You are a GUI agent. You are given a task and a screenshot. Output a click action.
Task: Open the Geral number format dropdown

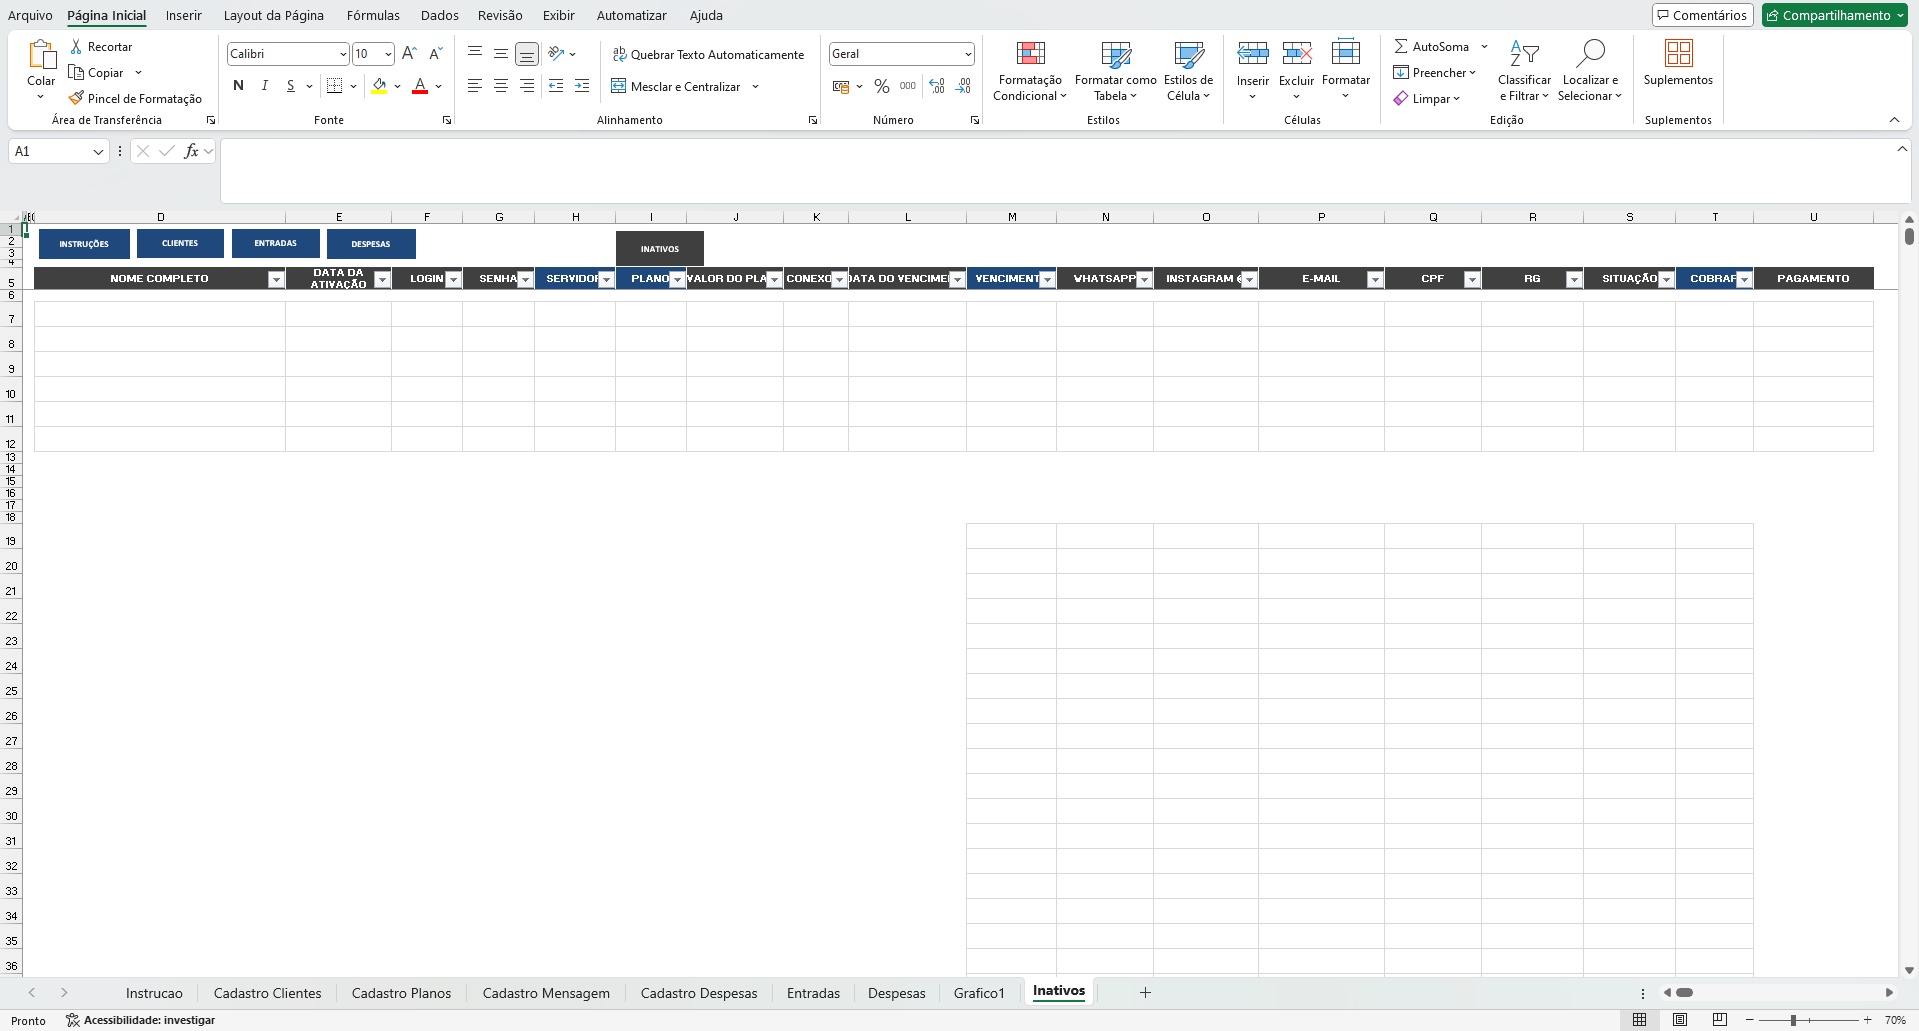[x=968, y=54]
